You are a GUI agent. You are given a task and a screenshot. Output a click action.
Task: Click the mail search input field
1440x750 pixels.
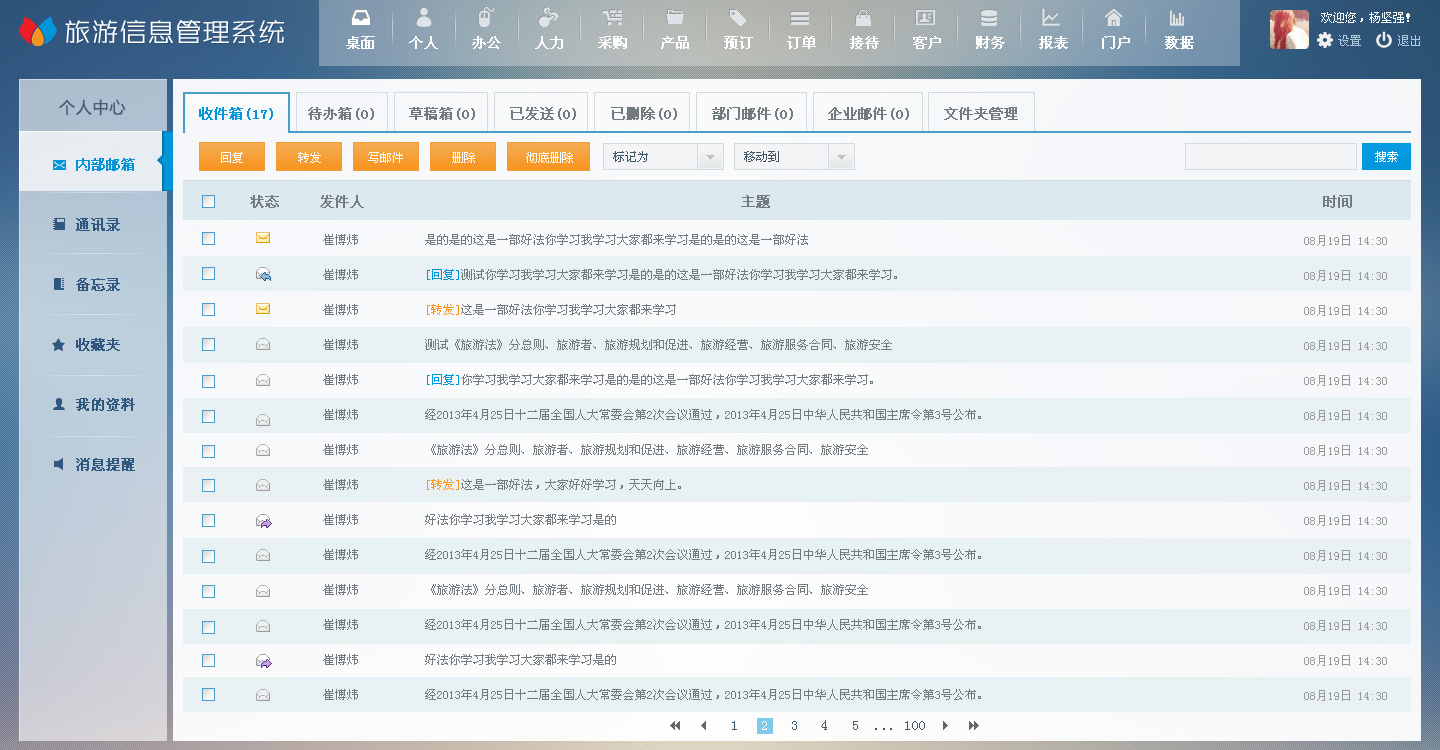coord(1271,157)
